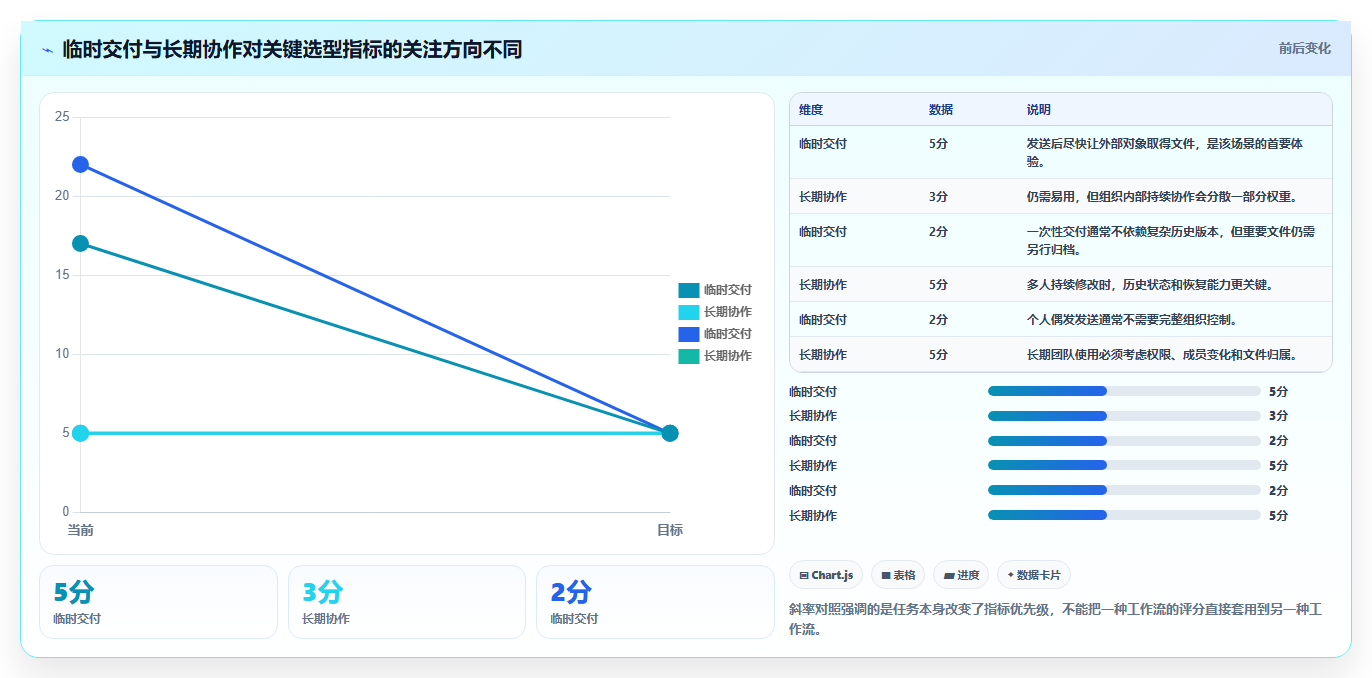Click the lightning icon beside the title

(x=48, y=50)
